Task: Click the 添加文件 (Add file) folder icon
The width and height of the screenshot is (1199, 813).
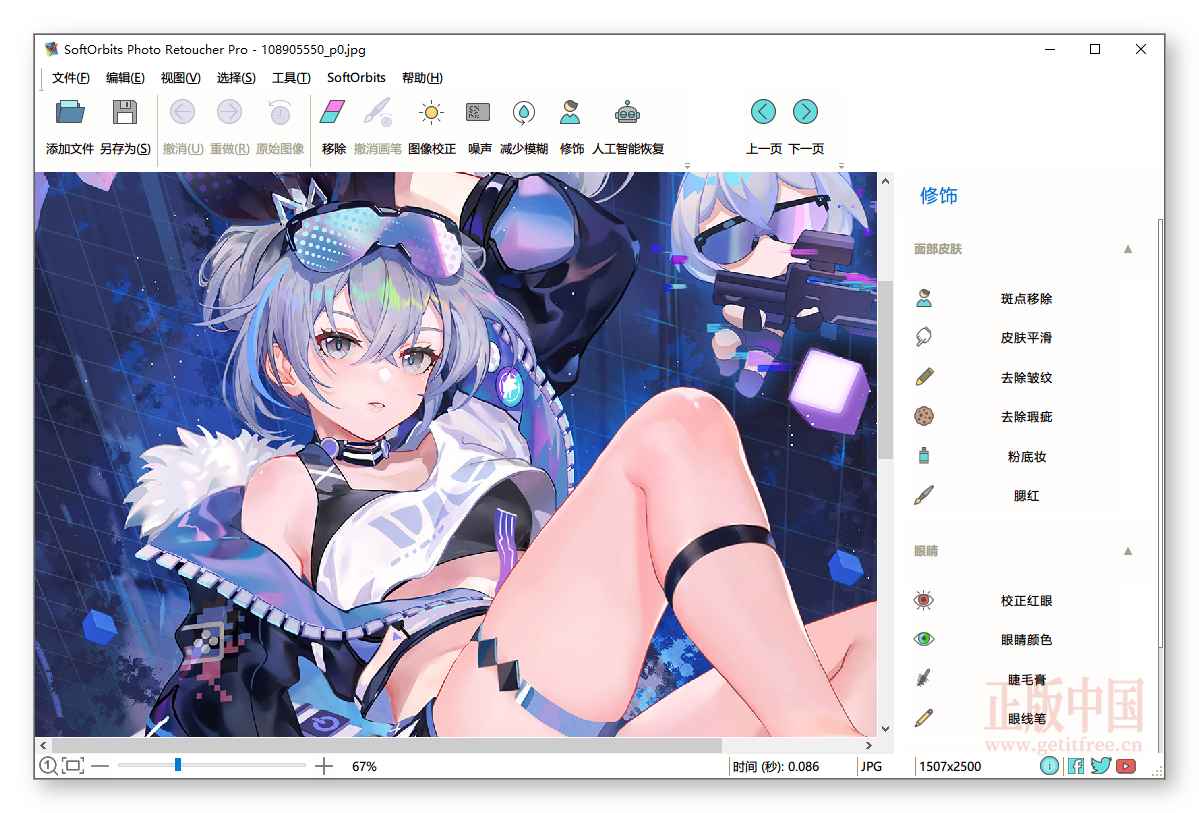Action: tap(70, 112)
